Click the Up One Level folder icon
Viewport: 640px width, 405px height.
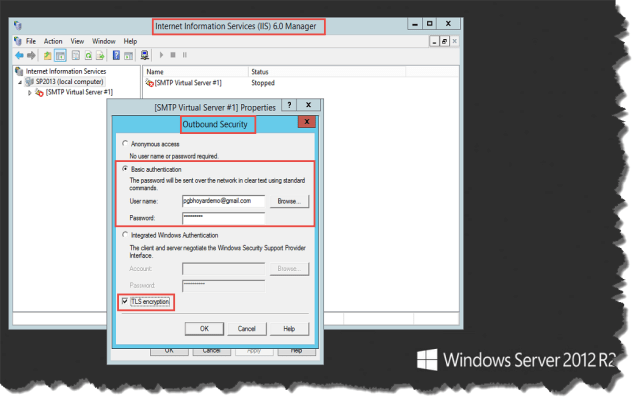(x=47, y=55)
